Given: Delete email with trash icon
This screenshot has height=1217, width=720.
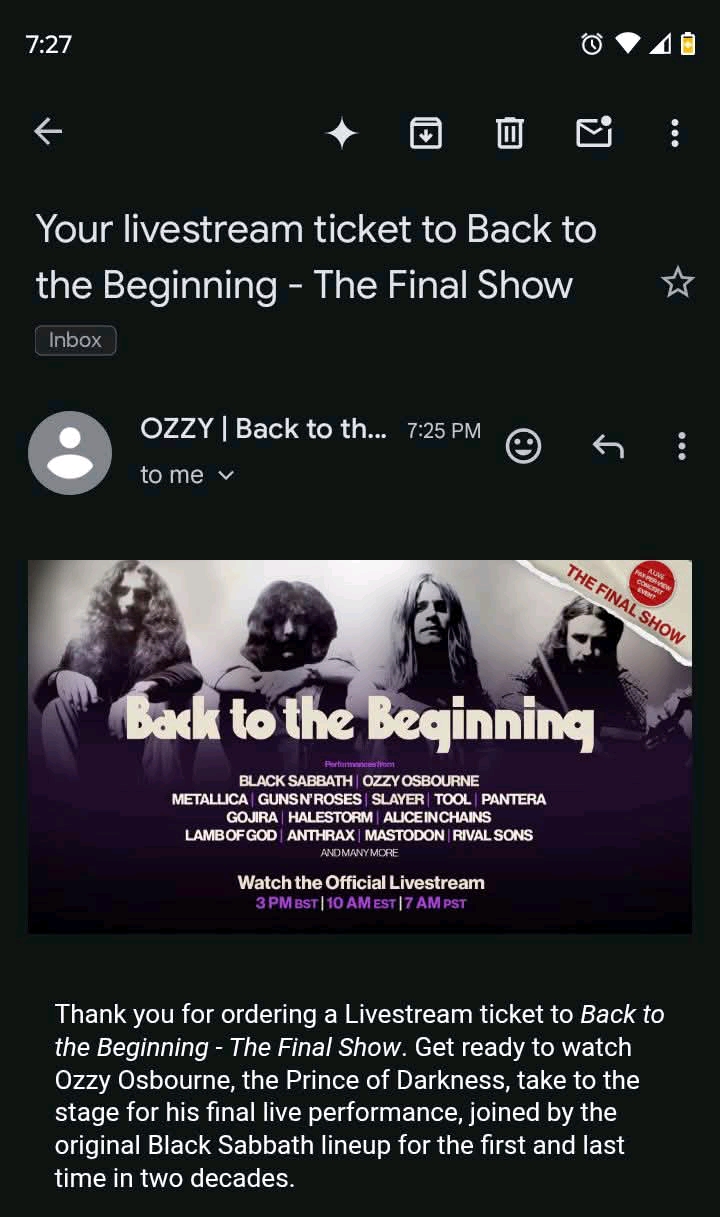Looking at the screenshot, I should [510, 132].
